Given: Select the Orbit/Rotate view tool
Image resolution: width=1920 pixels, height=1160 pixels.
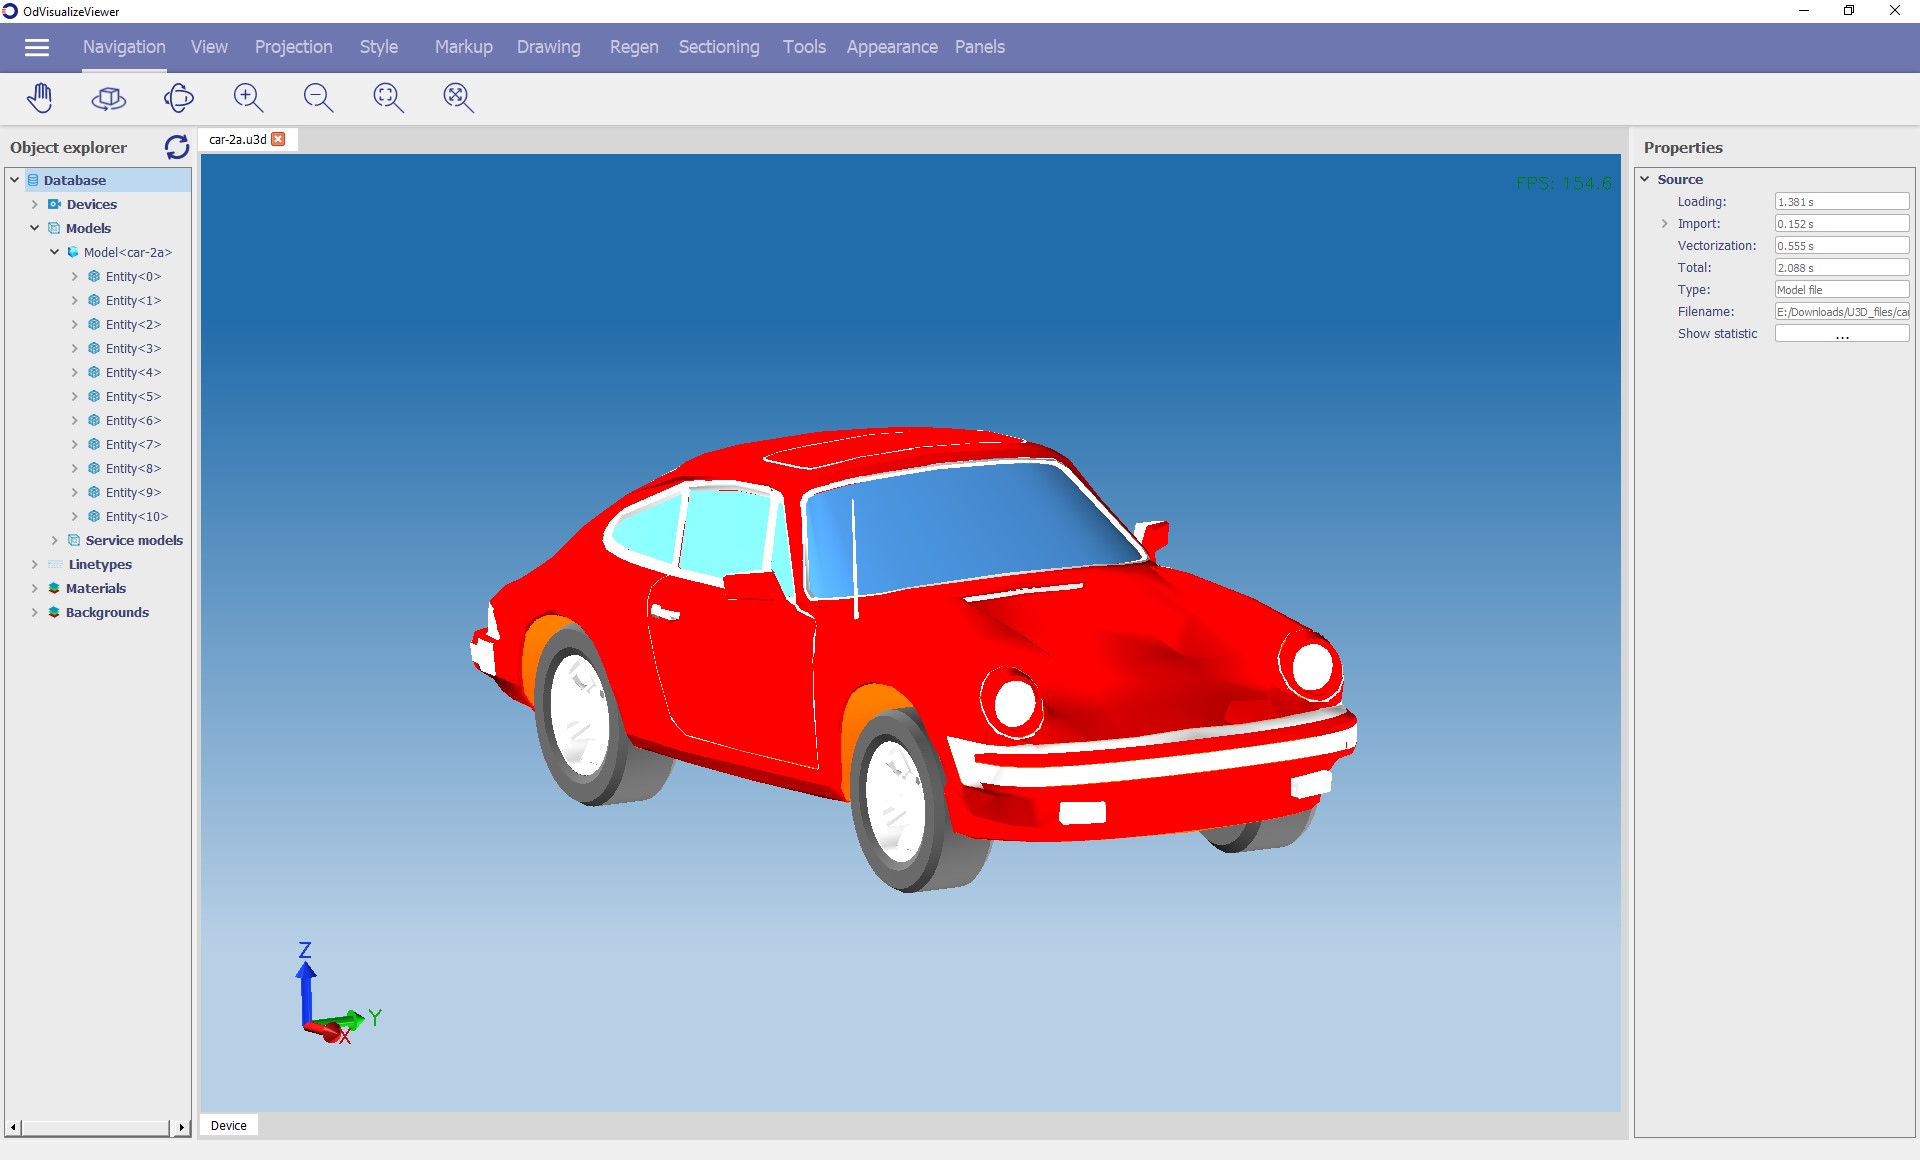Looking at the screenshot, I should [178, 96].
